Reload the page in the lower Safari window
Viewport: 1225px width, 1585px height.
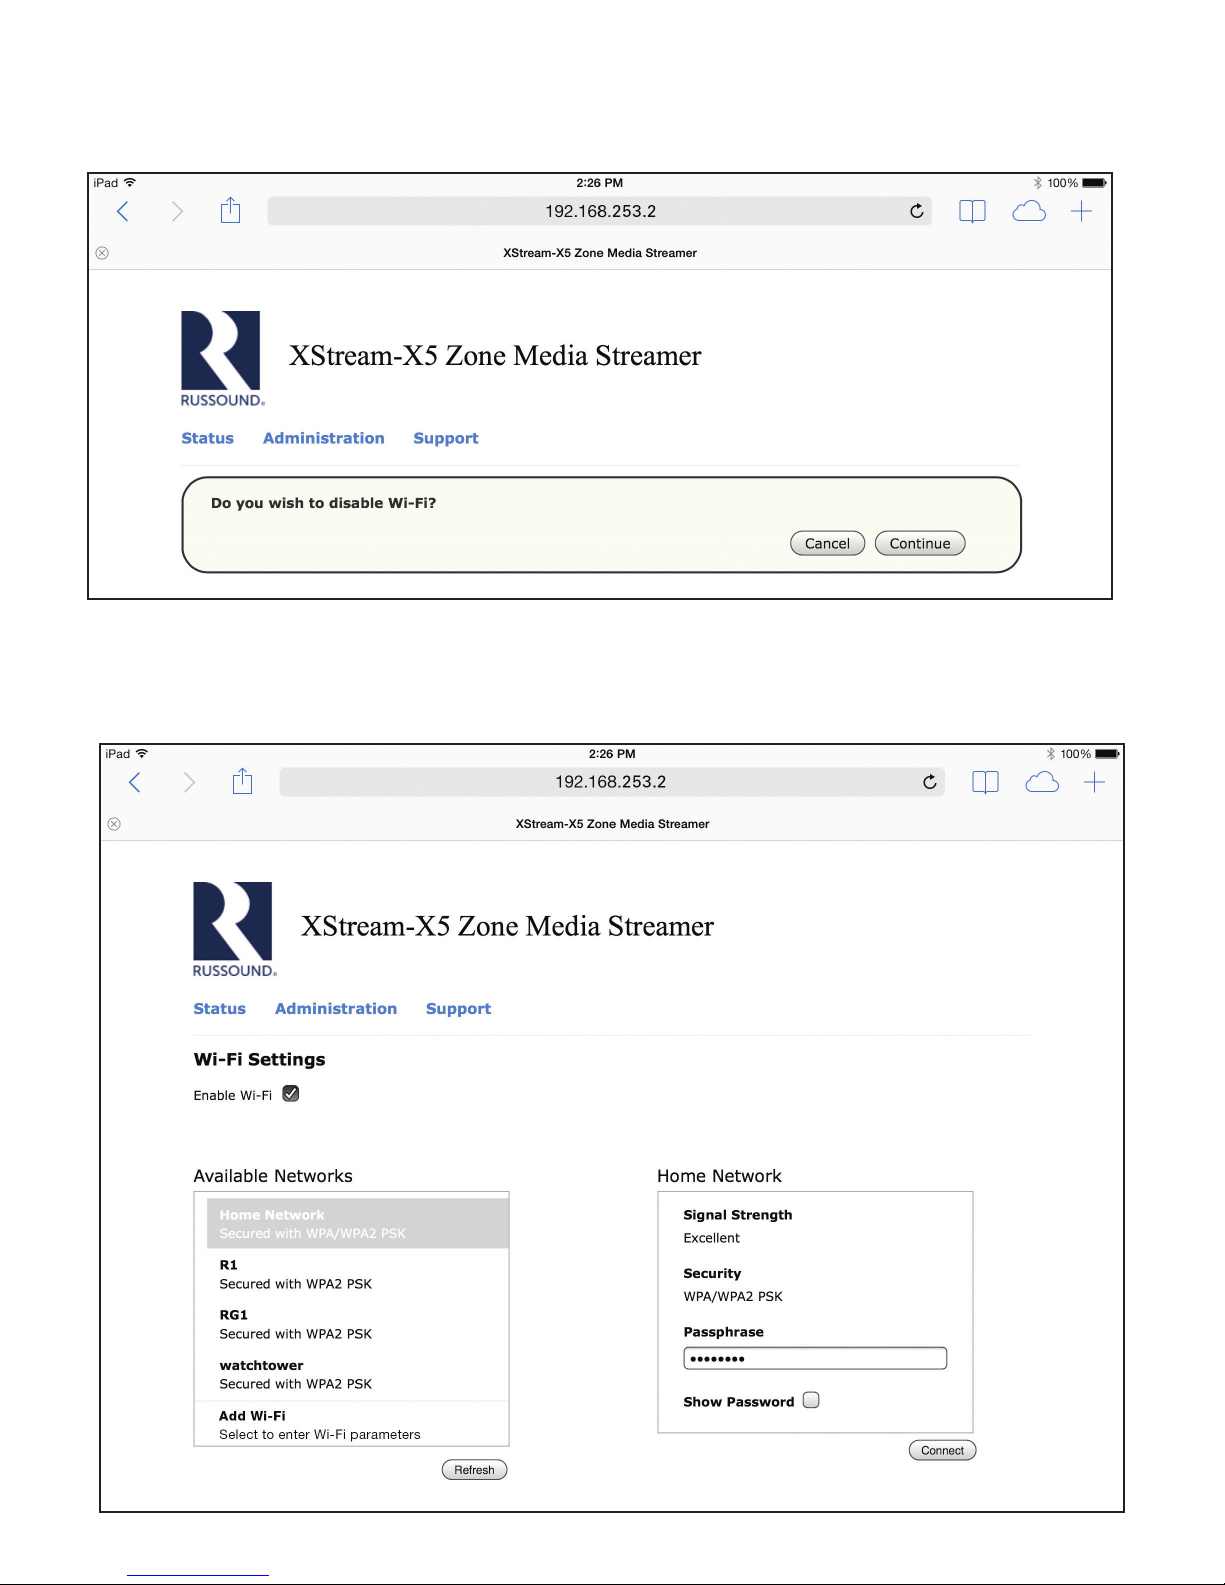tap(929, 782)
